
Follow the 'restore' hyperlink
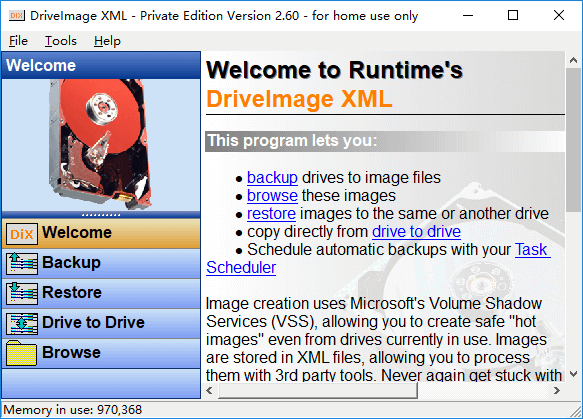271,214
